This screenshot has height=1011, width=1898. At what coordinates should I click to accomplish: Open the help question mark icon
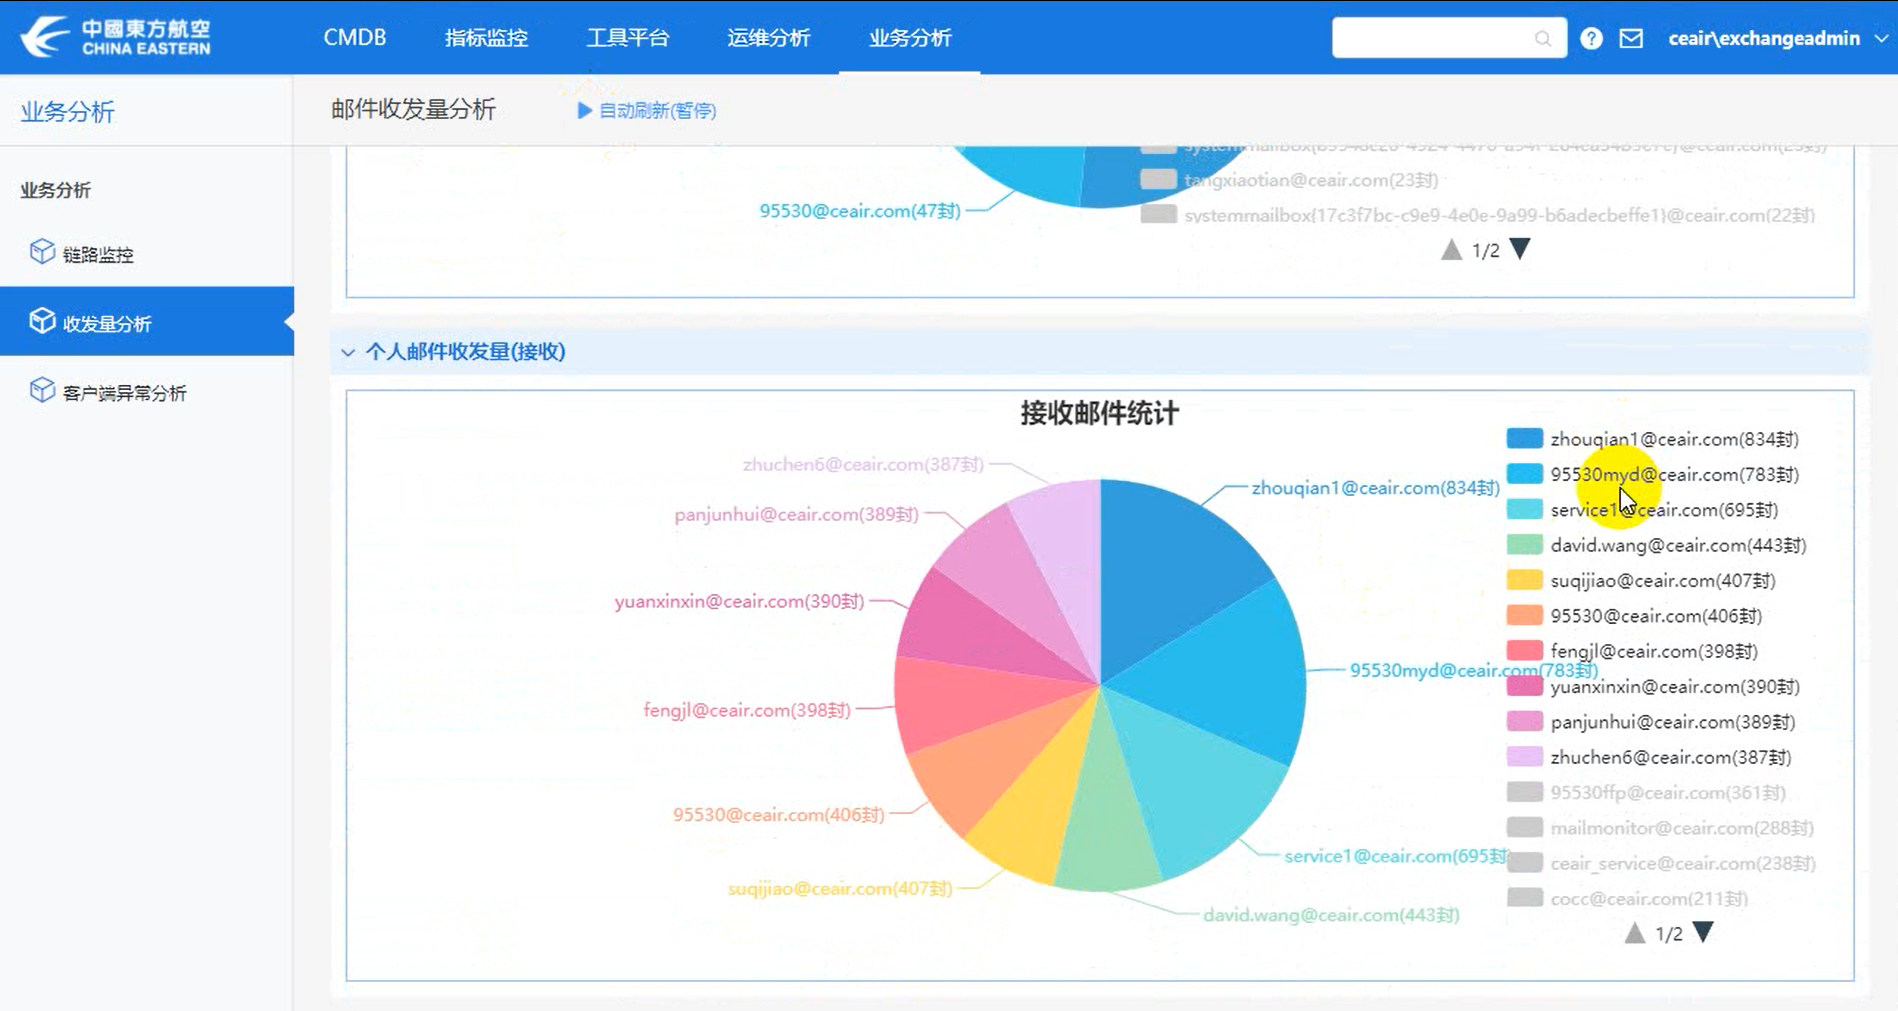pos(1591,38)
